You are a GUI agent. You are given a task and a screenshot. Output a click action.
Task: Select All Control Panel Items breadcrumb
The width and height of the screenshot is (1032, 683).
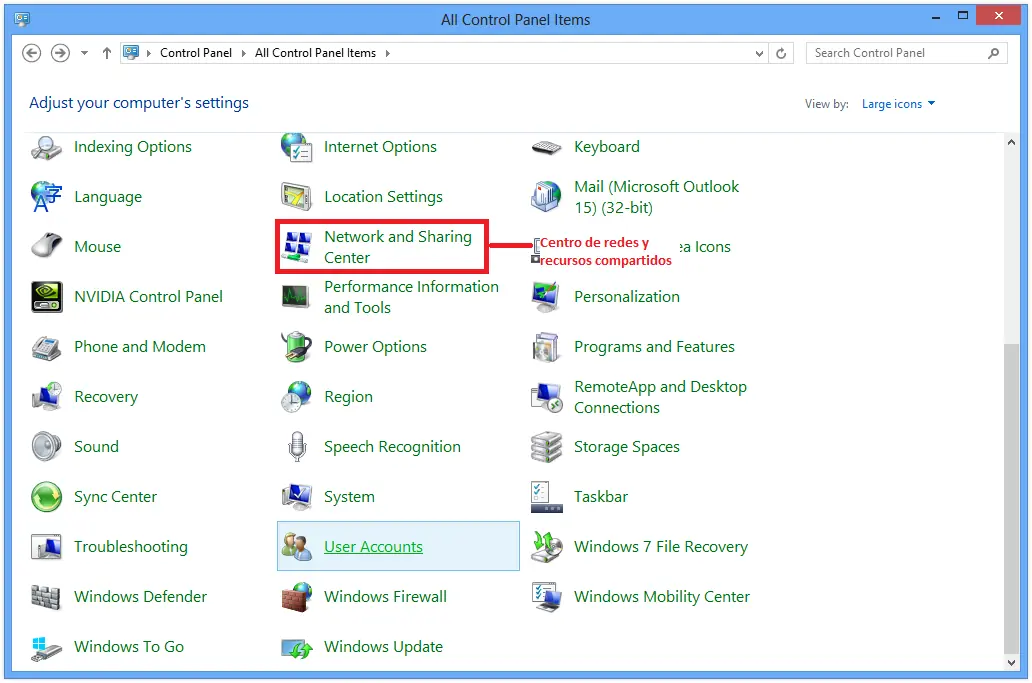315,53
